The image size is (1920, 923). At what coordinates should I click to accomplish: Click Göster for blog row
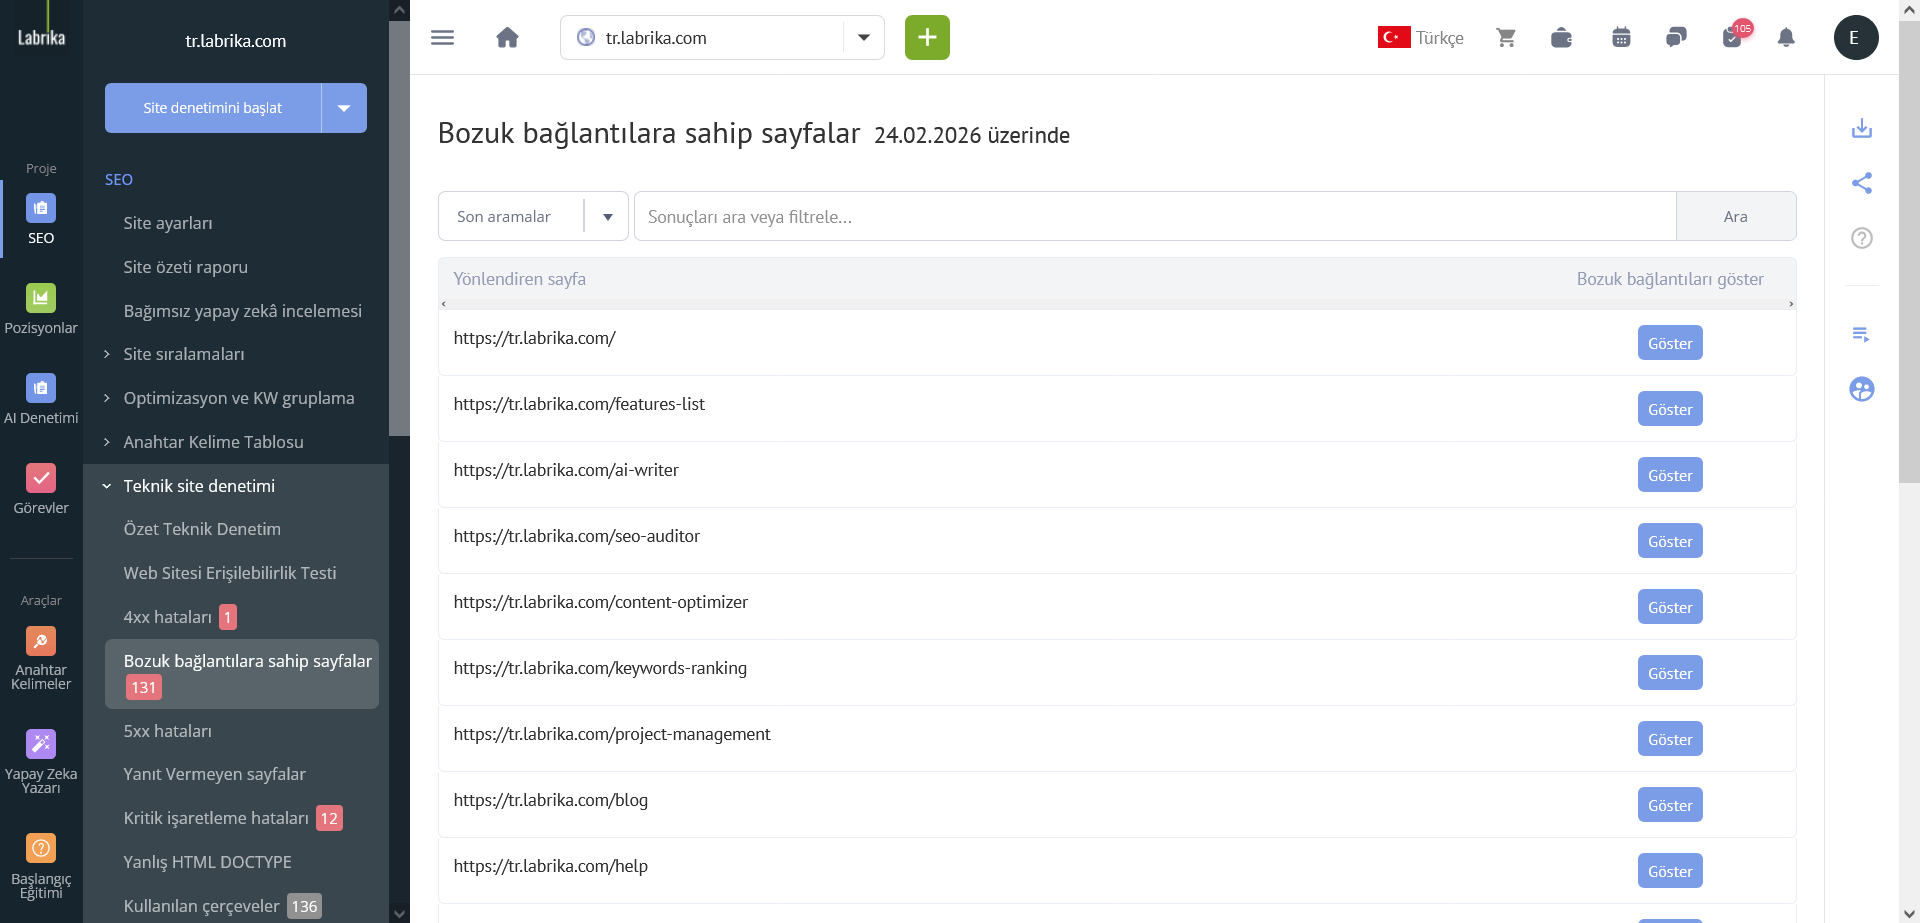click(x=1670, y=805)
